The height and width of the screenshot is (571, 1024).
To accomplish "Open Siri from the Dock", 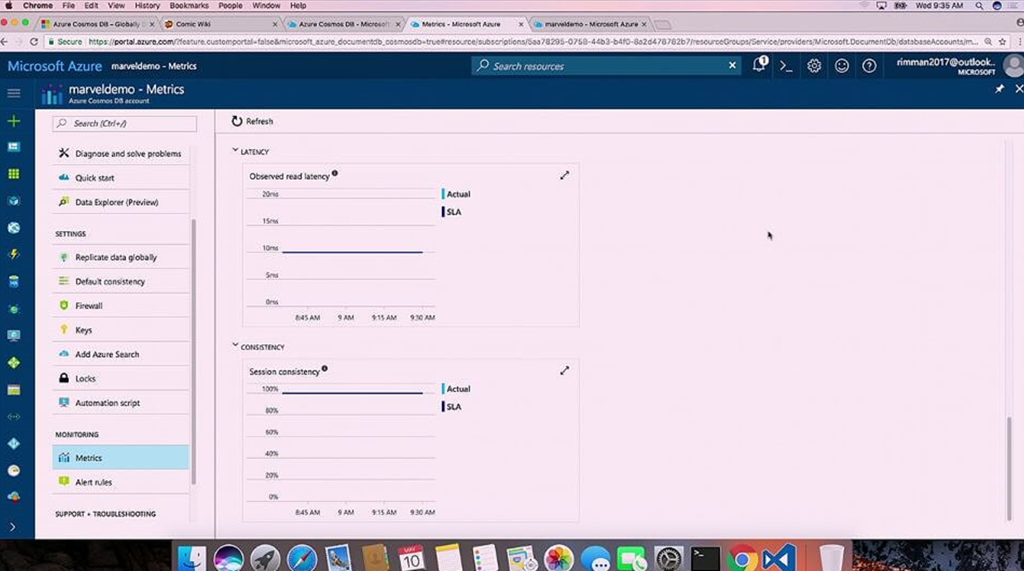I will tap(228, 559).
